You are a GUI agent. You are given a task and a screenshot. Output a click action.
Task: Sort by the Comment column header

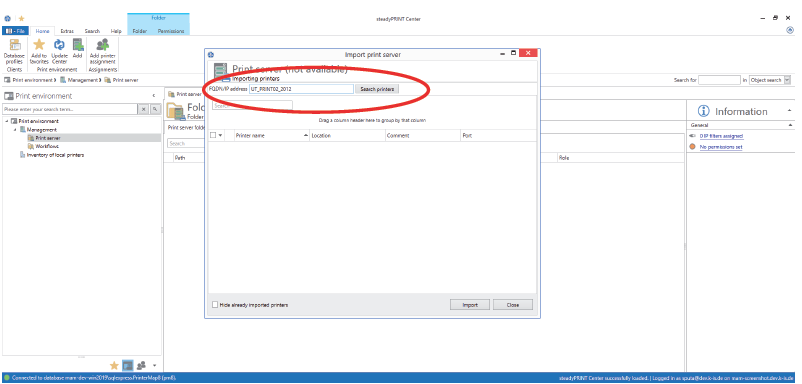[422, 135]
